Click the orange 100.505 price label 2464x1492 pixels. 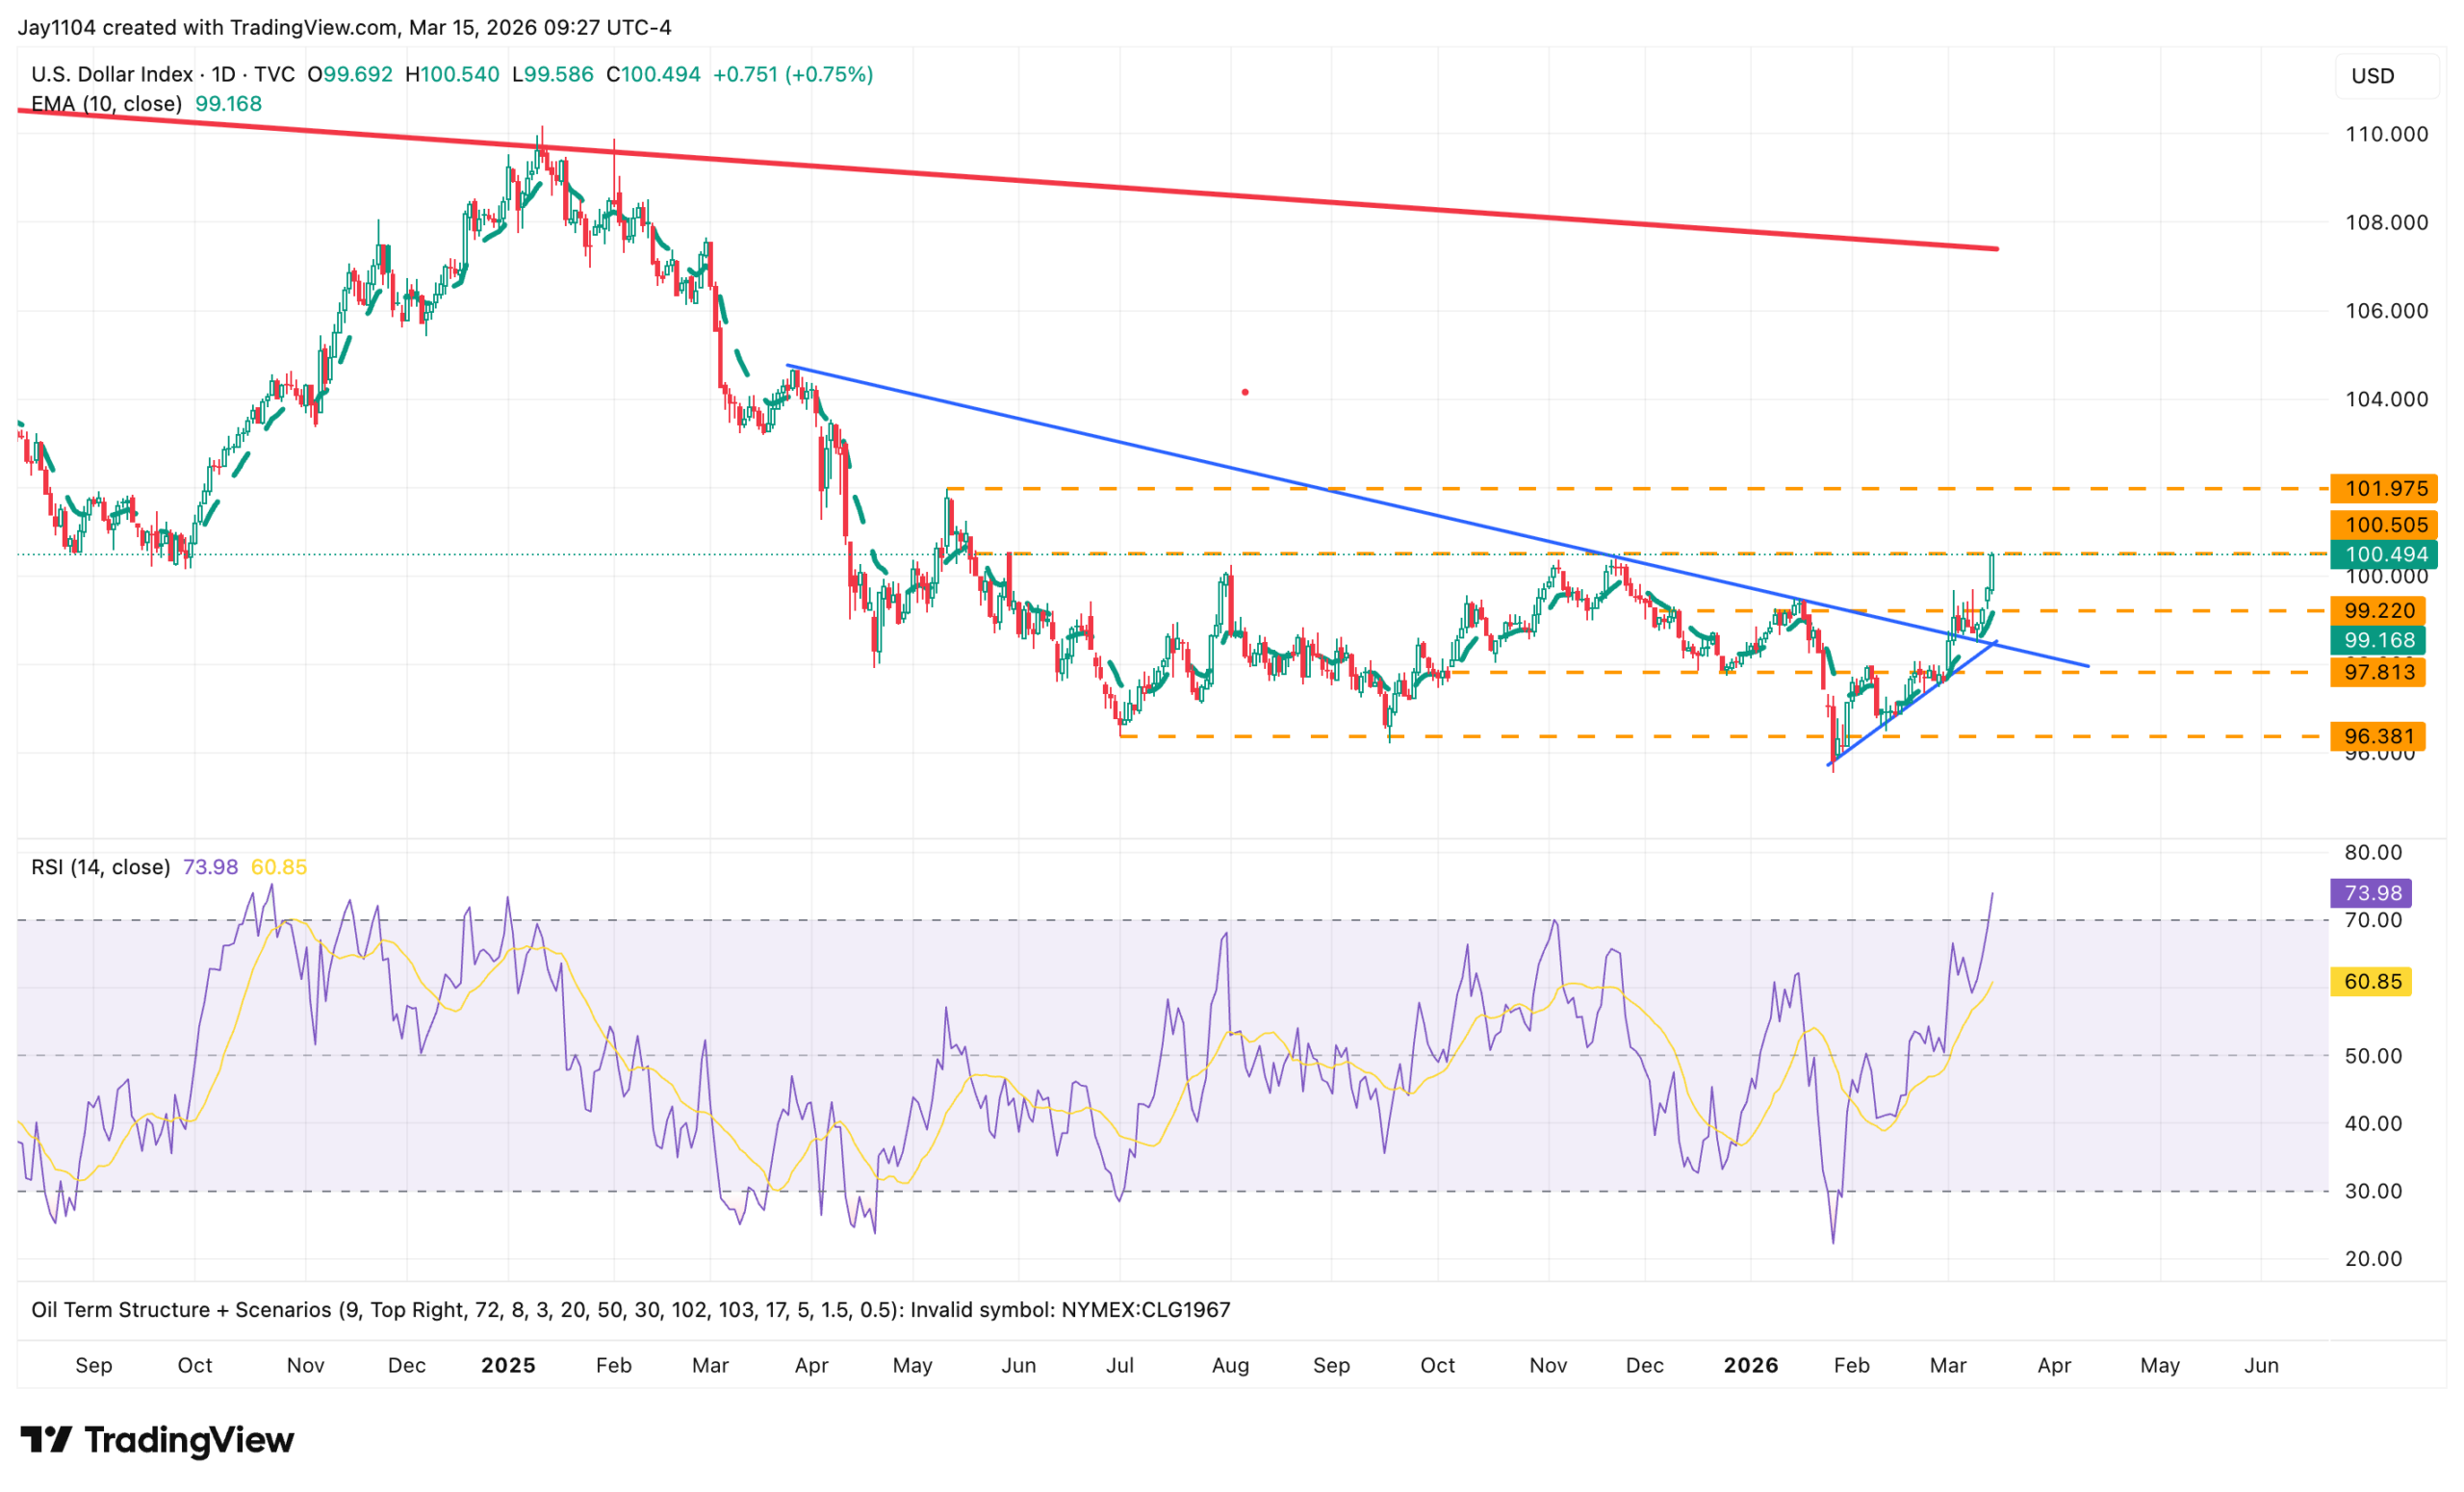click(x=2385, y=525)
